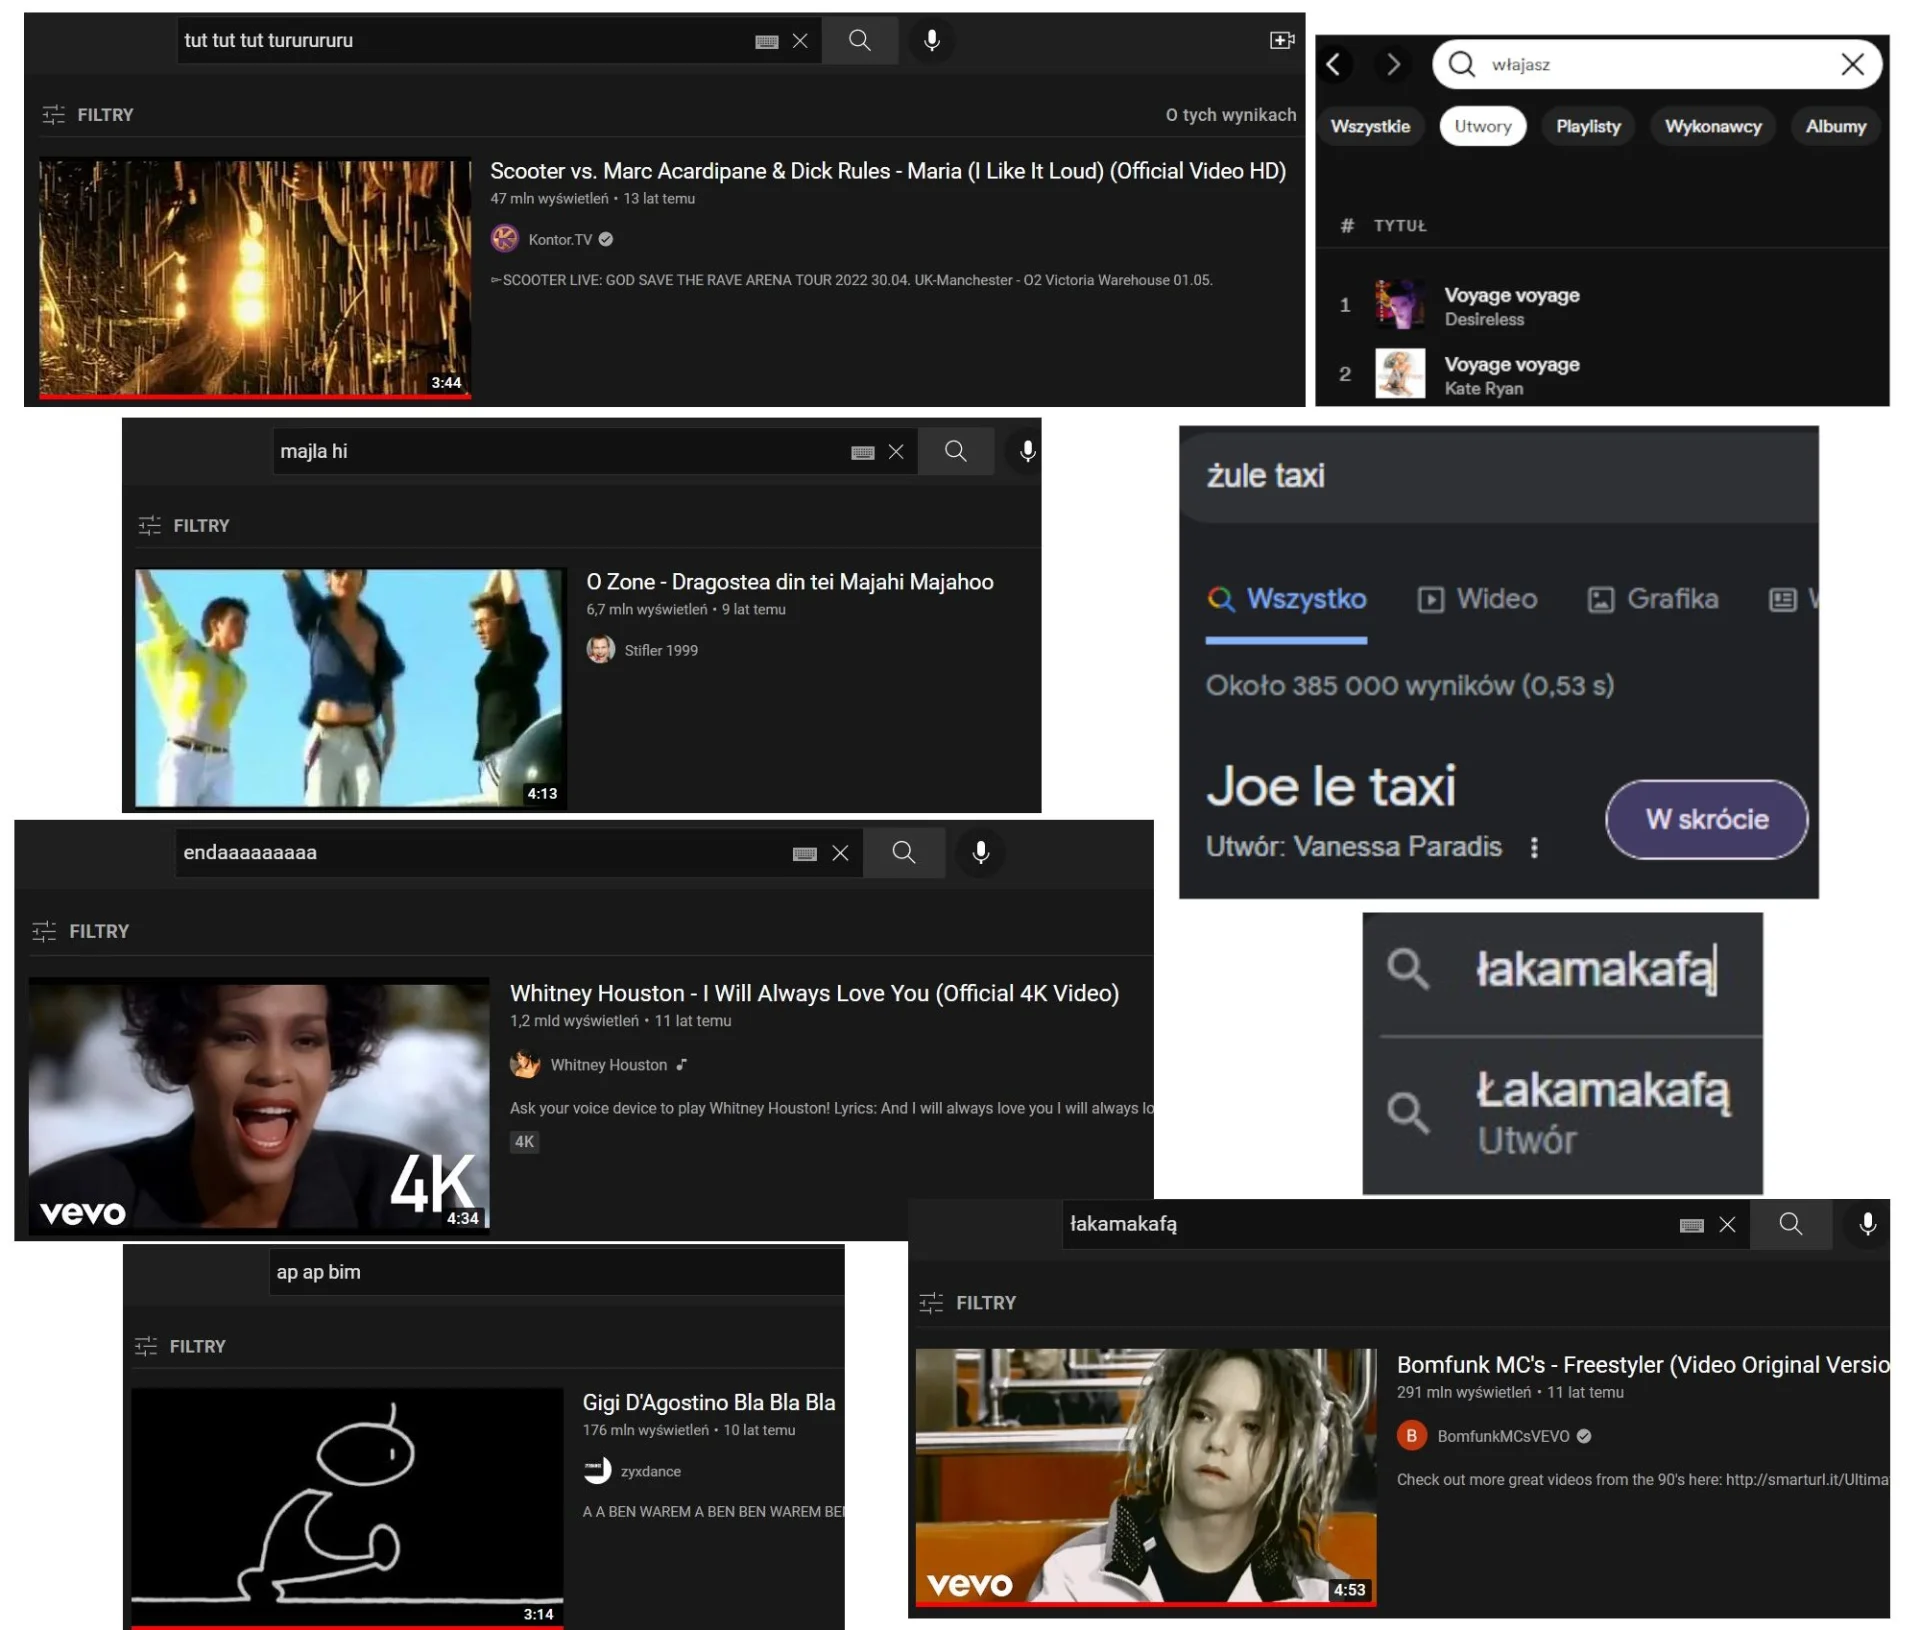The image size is (1920, 1630).
Task: Click microphone icon beside 'endaaaaaaaaa' search
Action: [x=980, y=852]
